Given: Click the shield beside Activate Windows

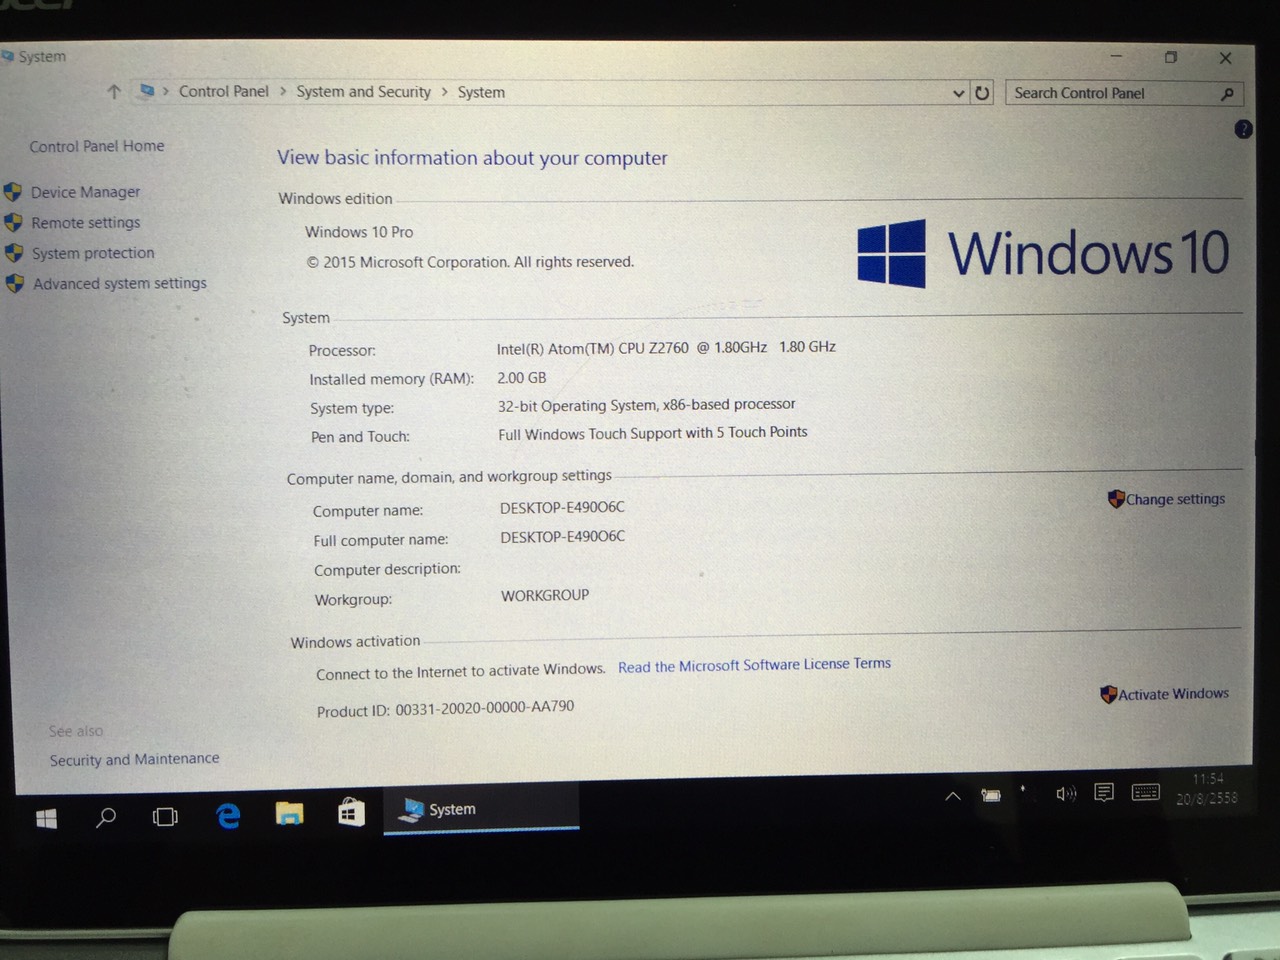Looking at the screenshot, I should (1108, 694).
